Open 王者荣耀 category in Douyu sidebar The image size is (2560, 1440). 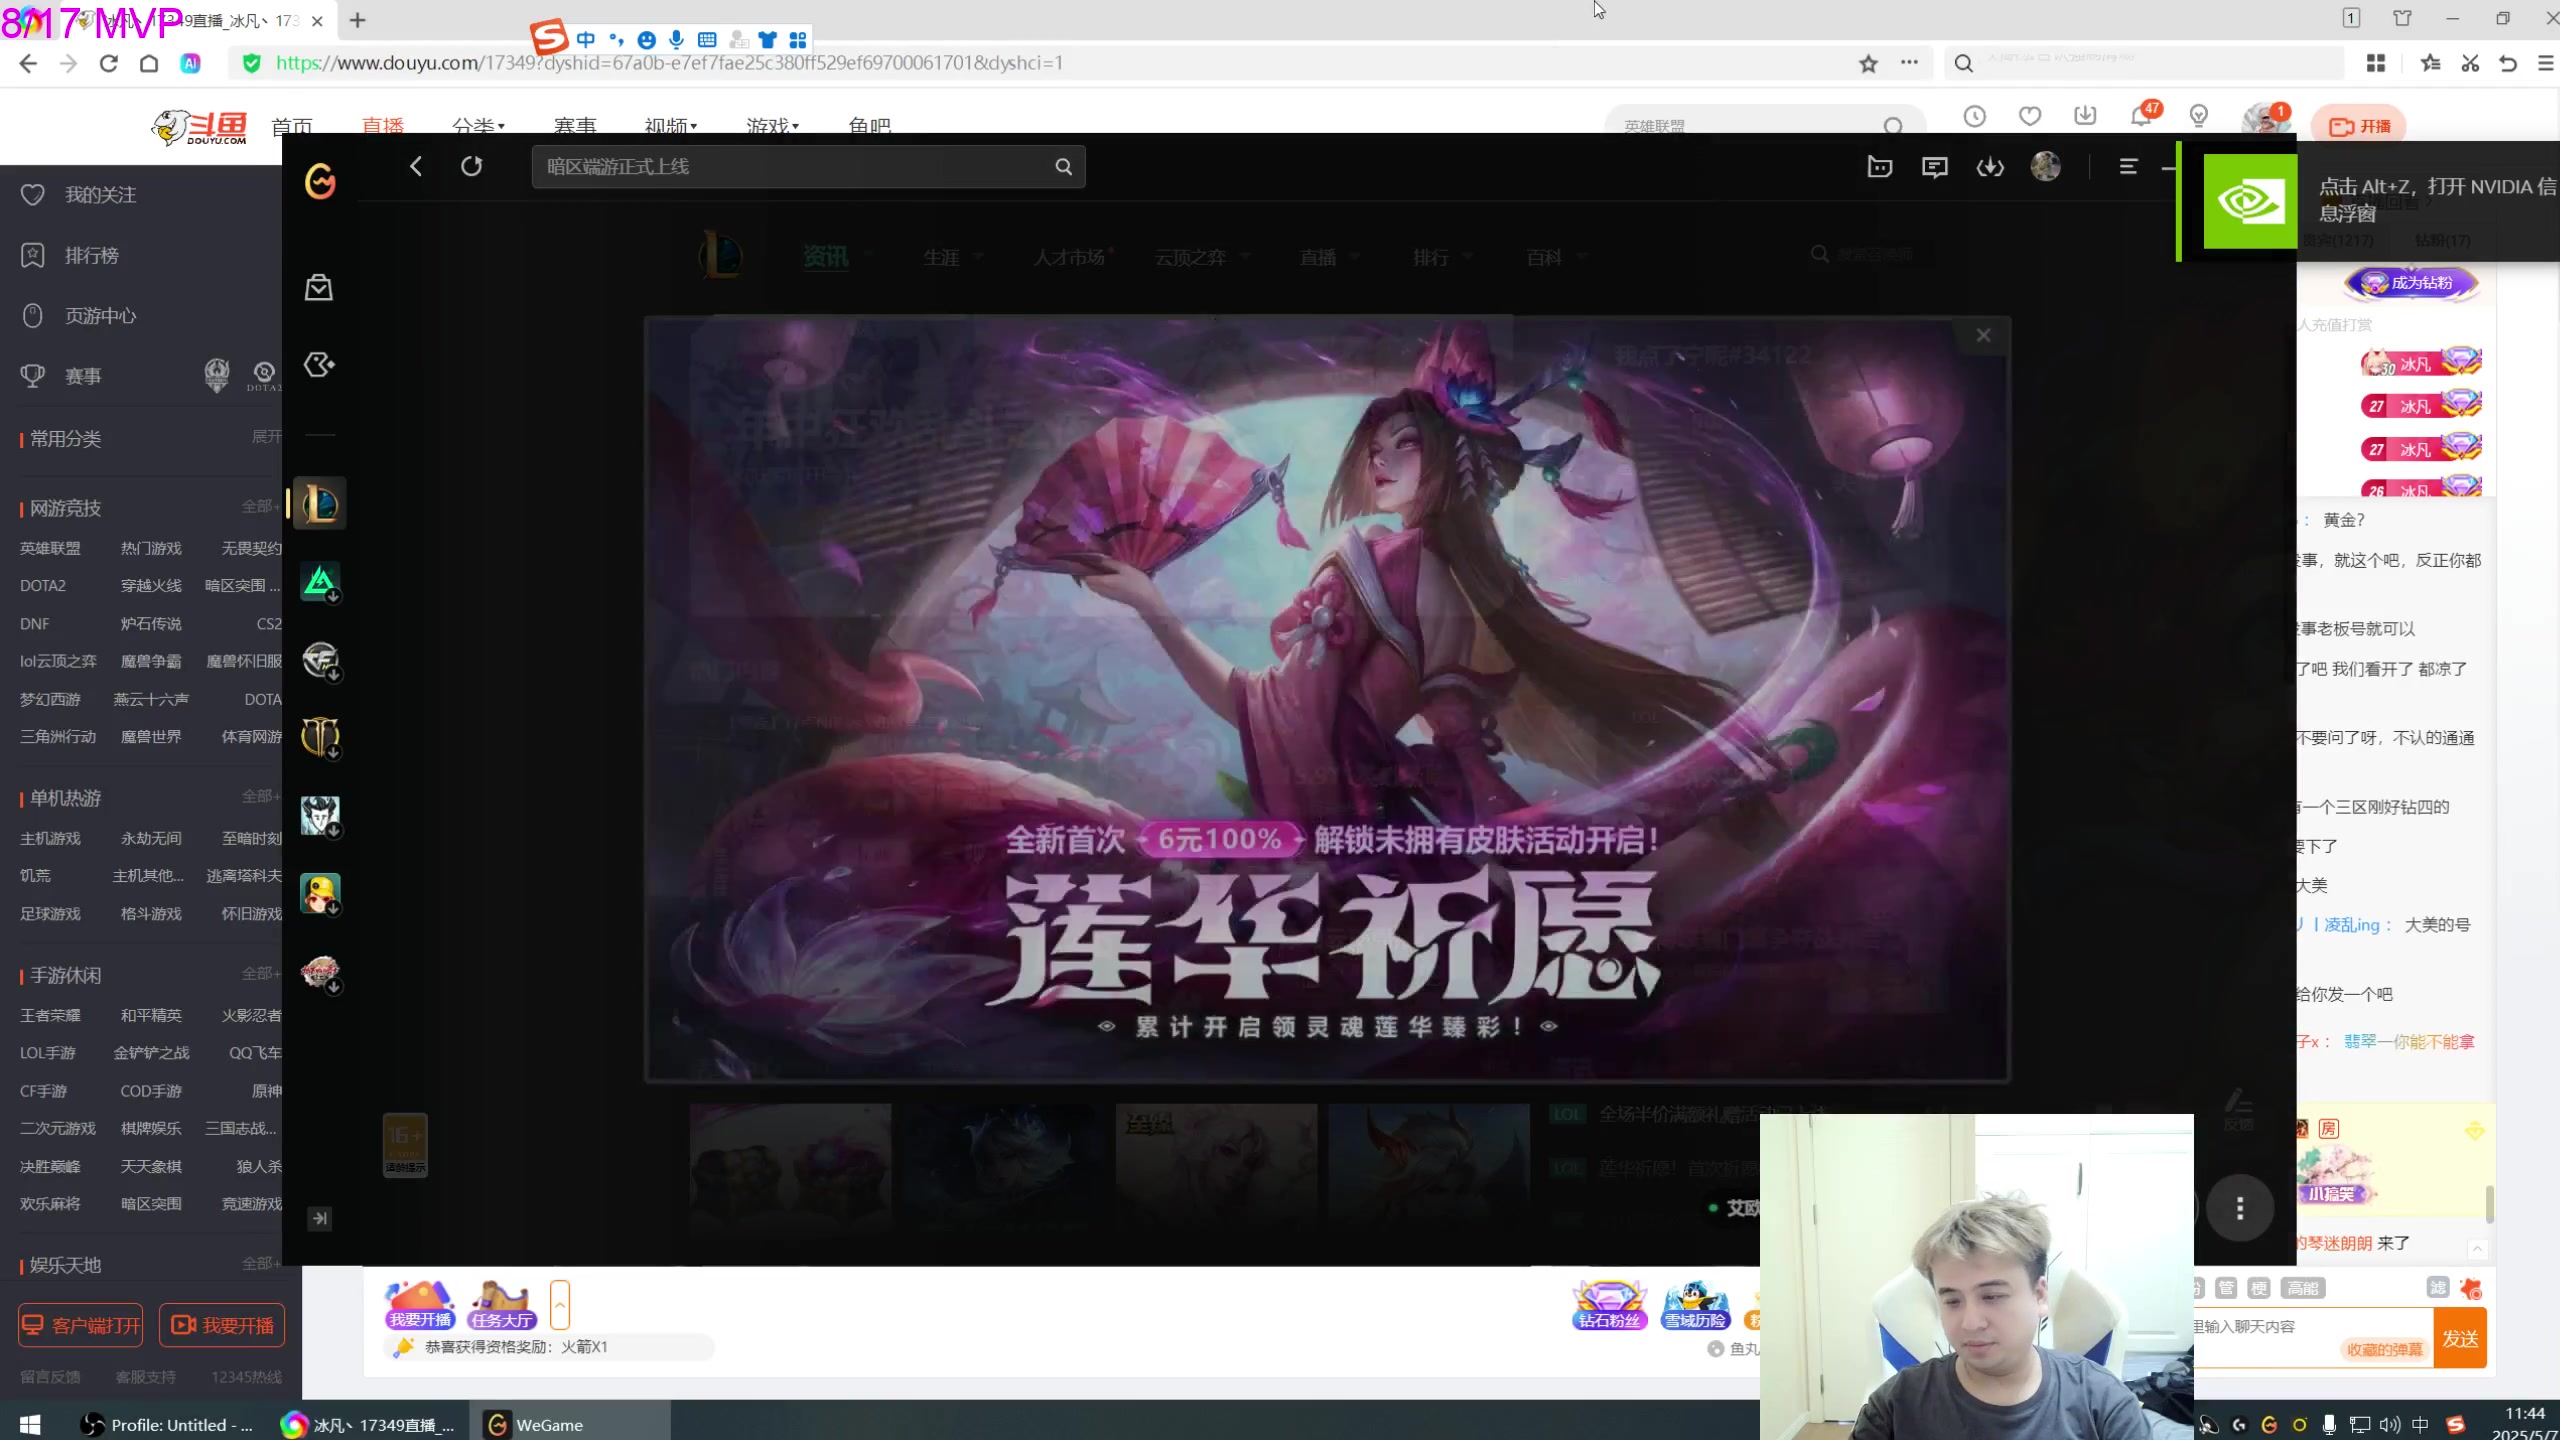[50, 1015]
